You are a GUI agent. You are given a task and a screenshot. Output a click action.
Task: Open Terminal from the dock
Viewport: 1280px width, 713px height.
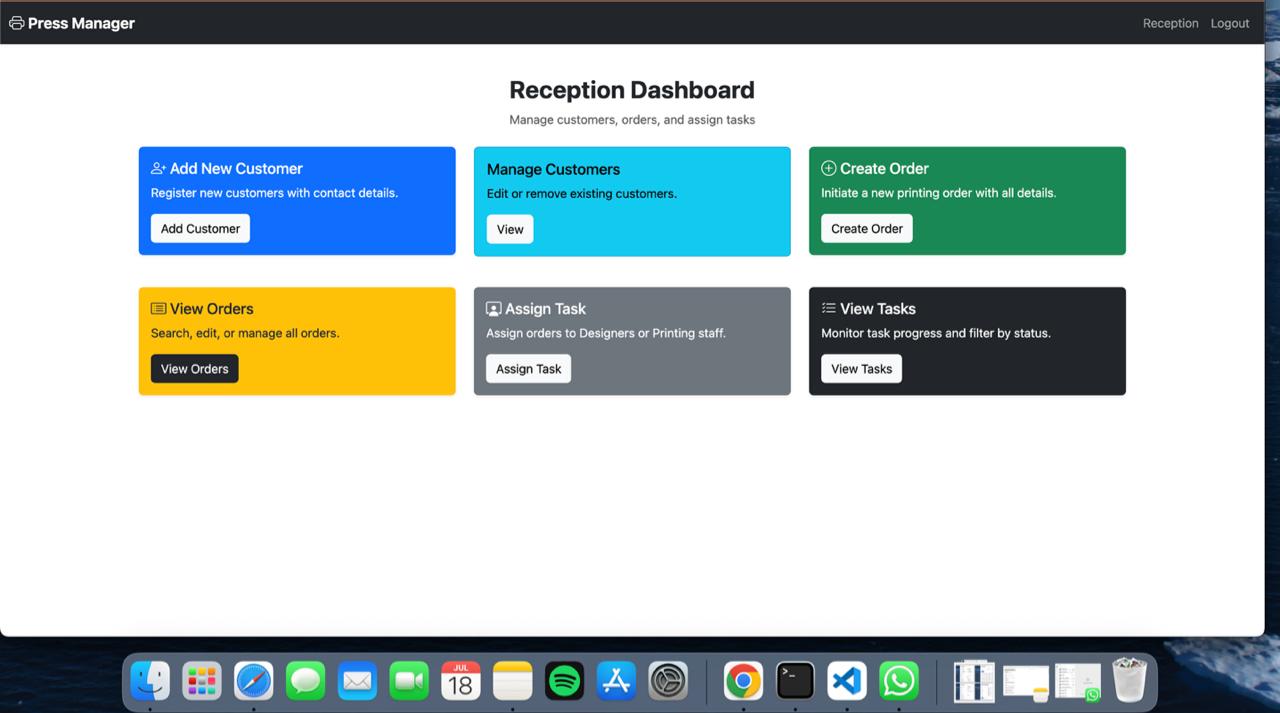coord(795,681)
